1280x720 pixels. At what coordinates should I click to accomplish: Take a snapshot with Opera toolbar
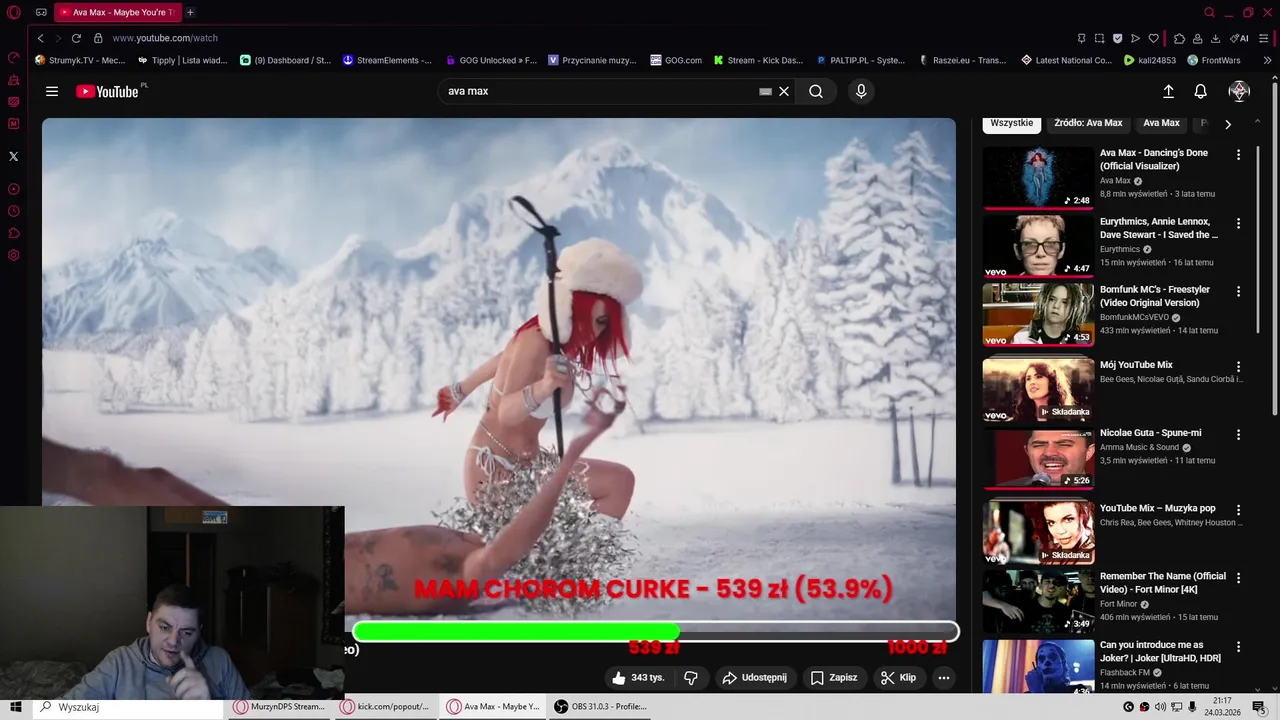point(1099,38)
